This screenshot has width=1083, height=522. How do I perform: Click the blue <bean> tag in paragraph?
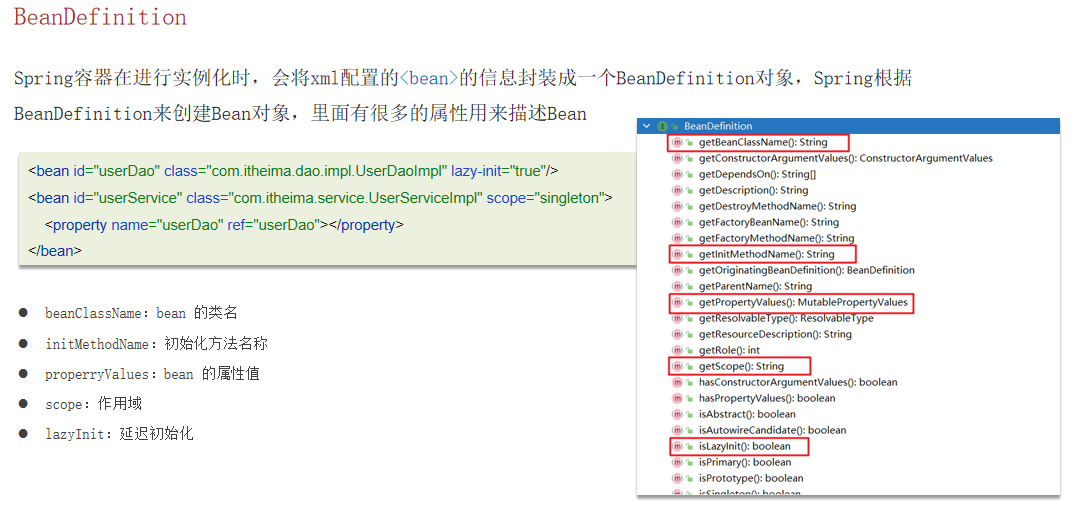(429, 78)
